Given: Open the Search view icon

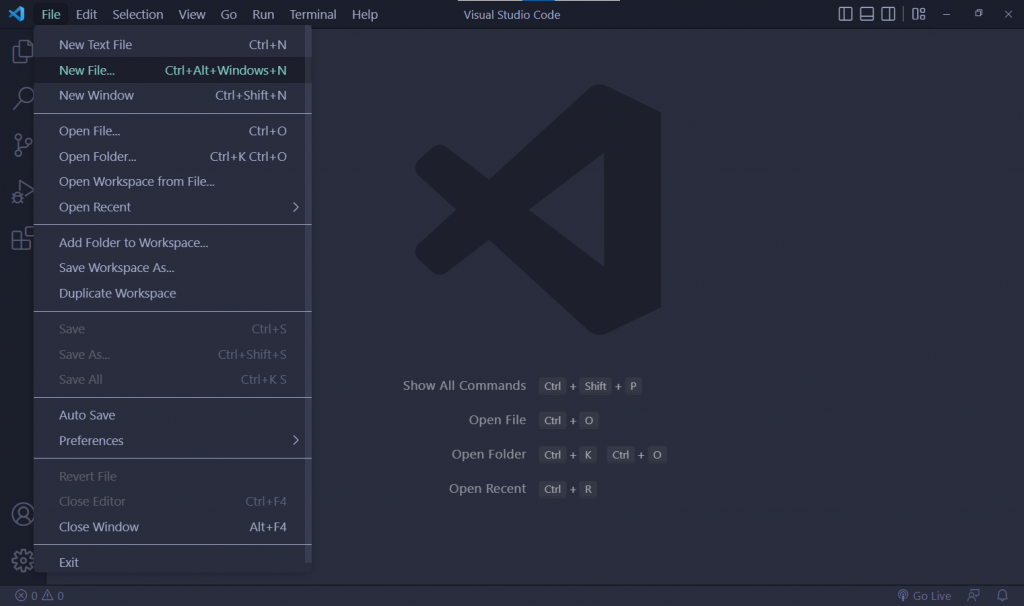Looking at the screenshot, I should pos(22,99).
